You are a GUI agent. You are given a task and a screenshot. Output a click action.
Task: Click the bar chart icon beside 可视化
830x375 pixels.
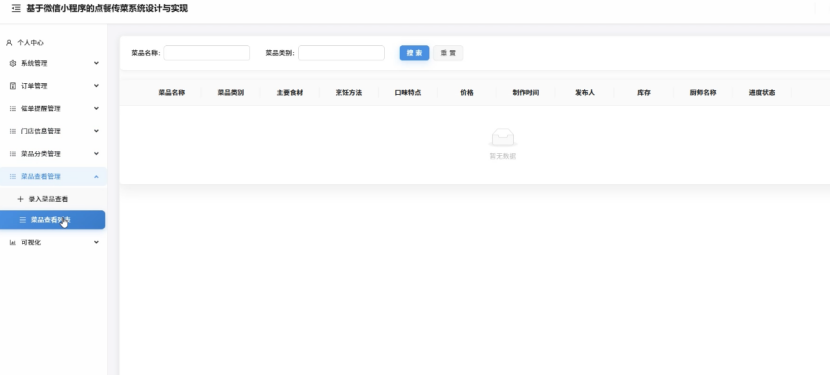13,242
